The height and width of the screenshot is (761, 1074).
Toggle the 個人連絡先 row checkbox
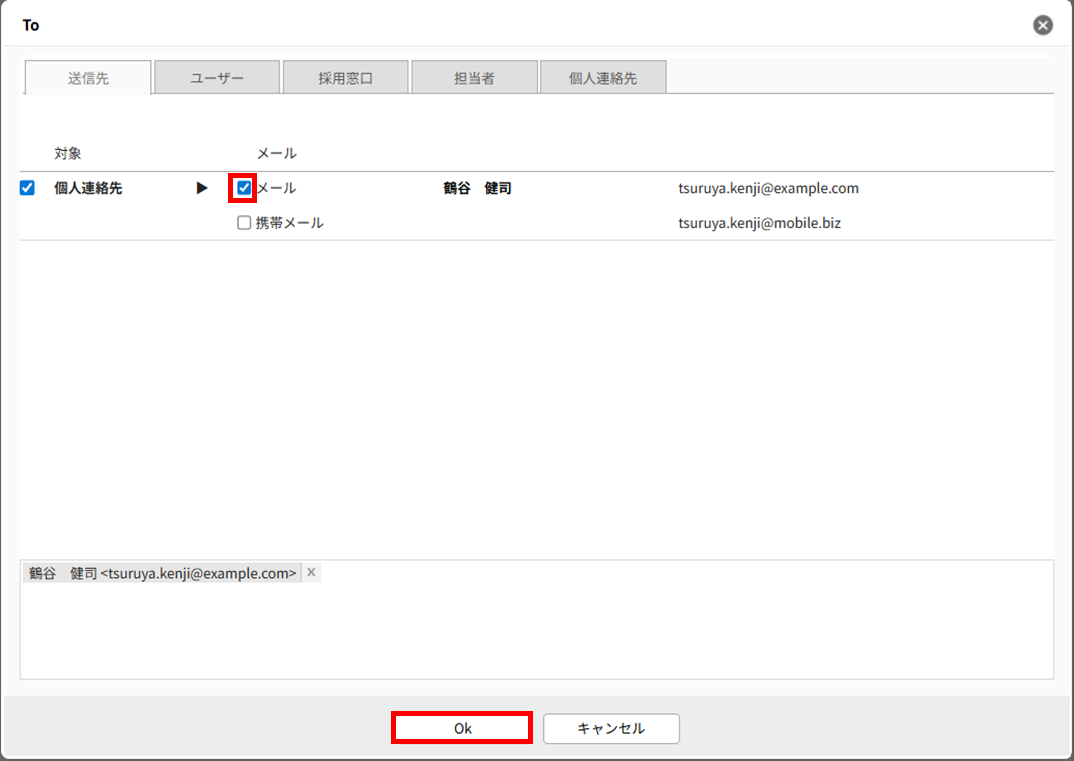[x=27, y=188]
